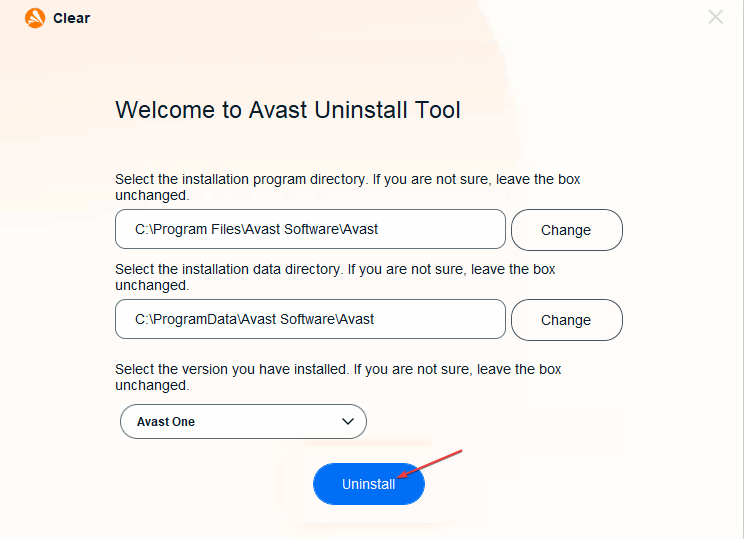Click the red arrow annotation near Uninstall
Image resolution: width=744 pixels, height=539 pixels.
pyautogui.click(x=429, y=464)
